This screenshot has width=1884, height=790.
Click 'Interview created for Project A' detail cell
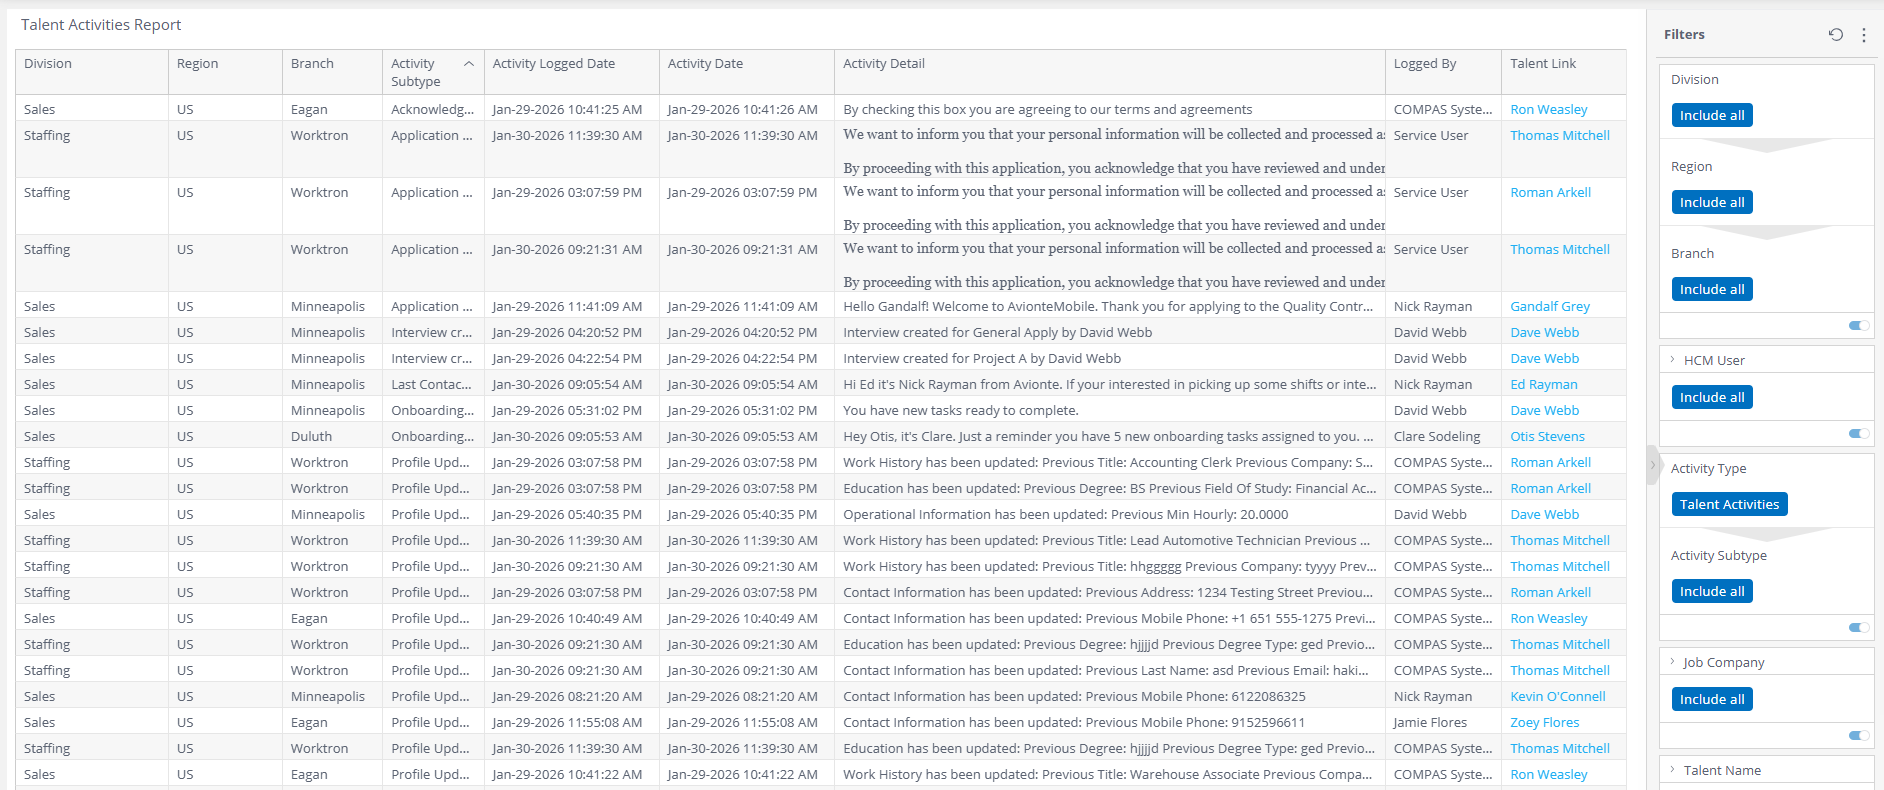[1110, 359]
